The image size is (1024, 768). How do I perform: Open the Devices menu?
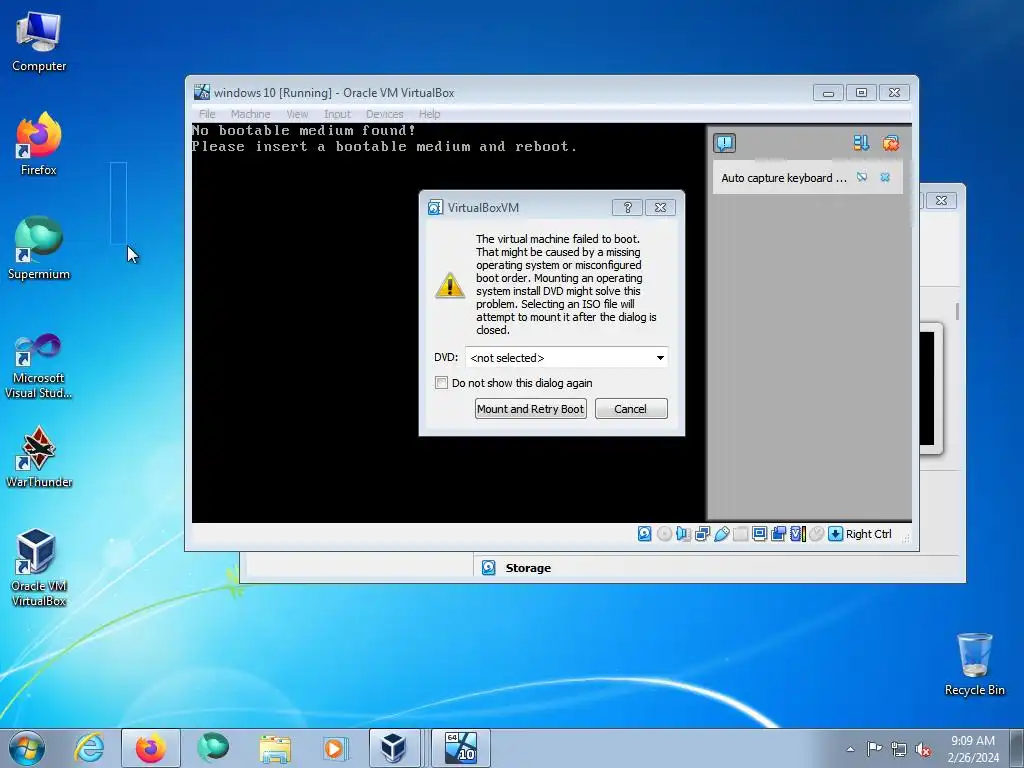click(x=385, y=114)
